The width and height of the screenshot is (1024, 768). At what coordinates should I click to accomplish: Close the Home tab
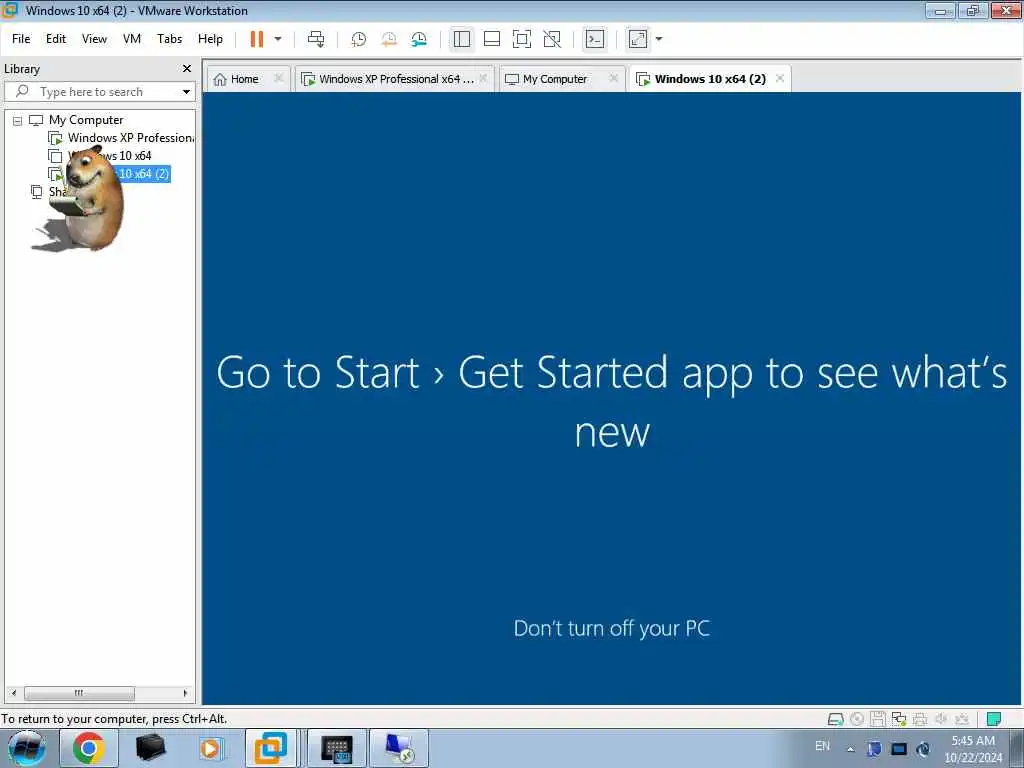279,78
